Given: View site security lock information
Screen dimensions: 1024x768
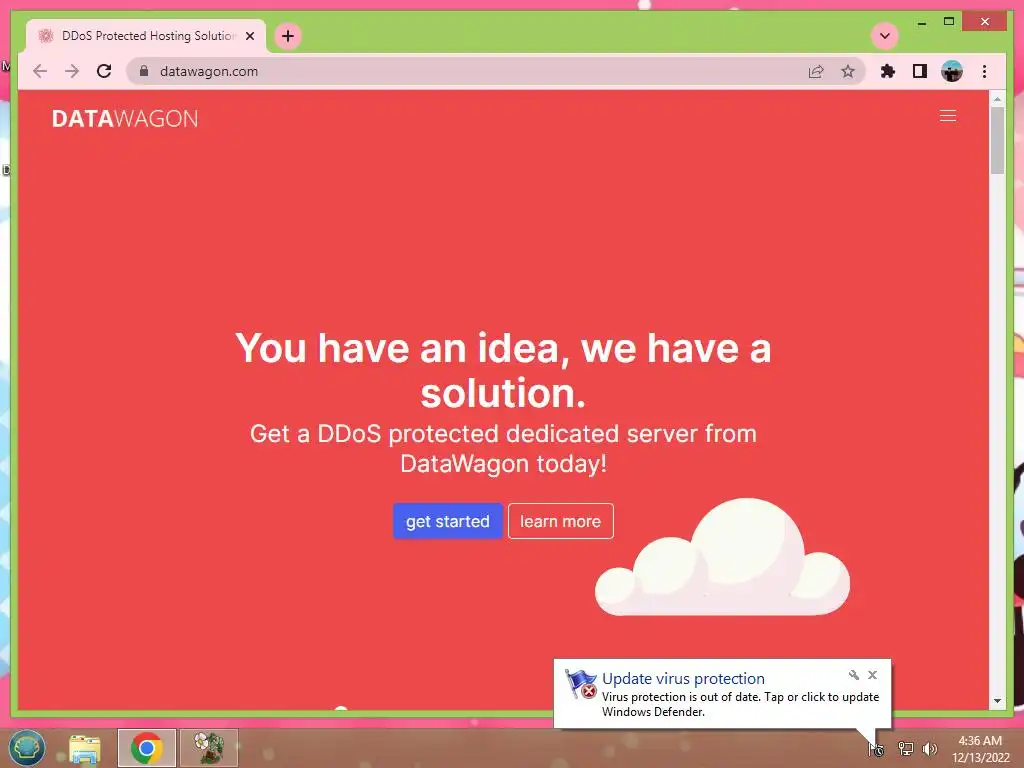Looking at the screenshot, I should coord(144,71).
